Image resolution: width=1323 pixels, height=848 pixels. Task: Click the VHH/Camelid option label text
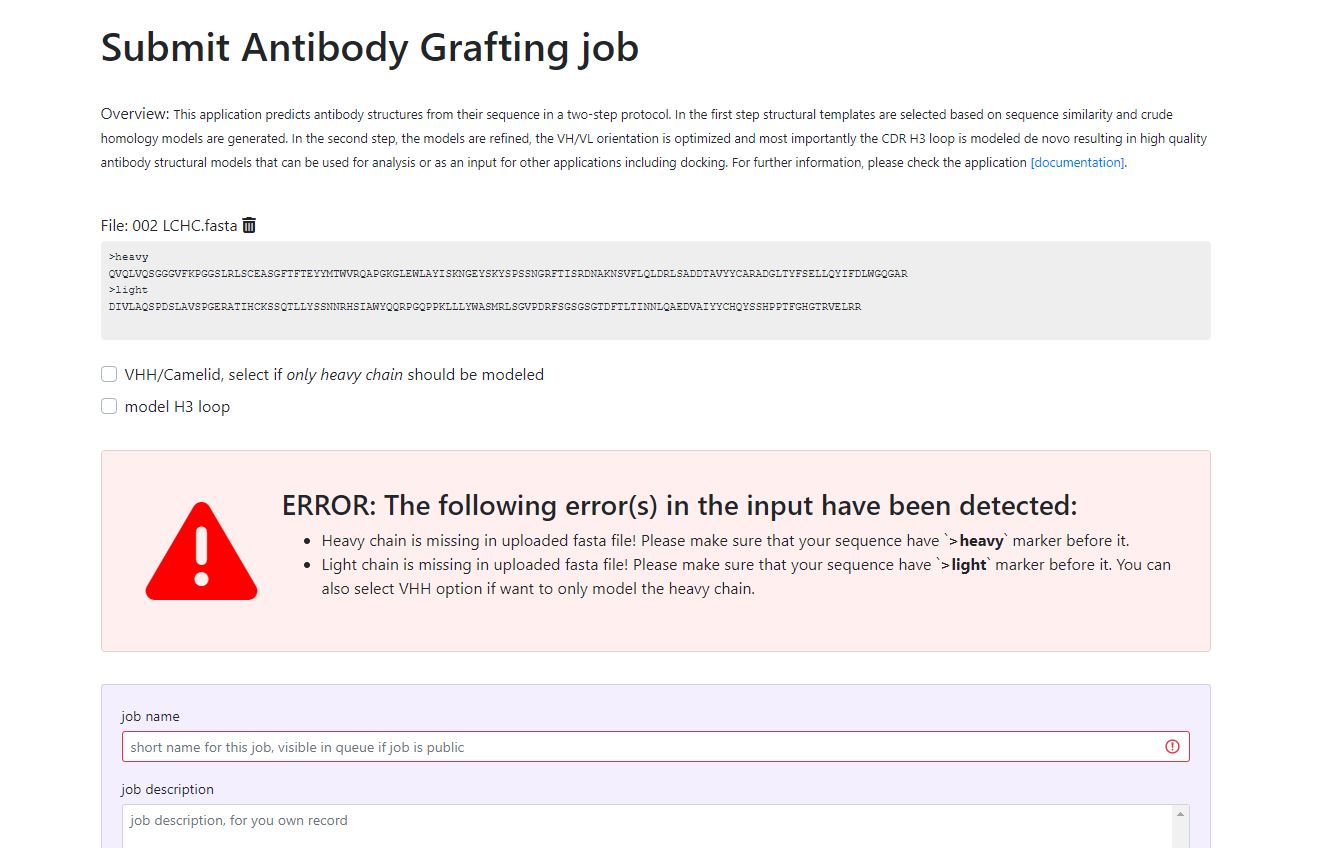tap(334, 374)
